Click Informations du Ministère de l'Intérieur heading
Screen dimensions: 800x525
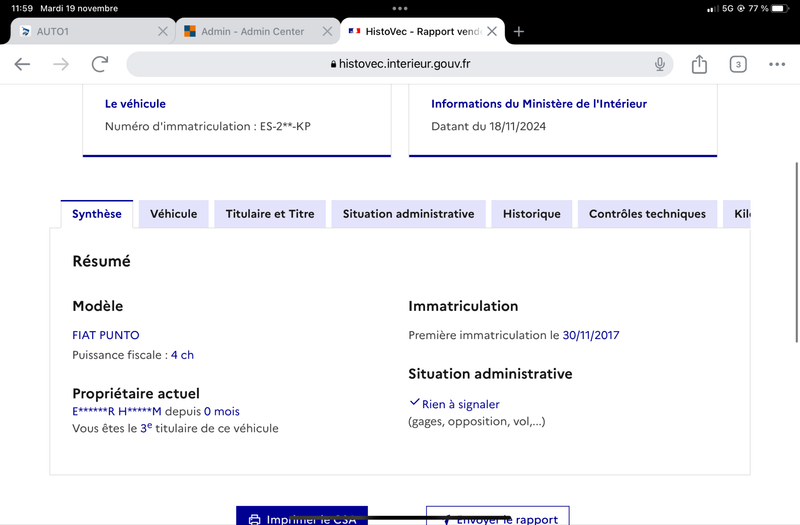[x=539, y=104]
